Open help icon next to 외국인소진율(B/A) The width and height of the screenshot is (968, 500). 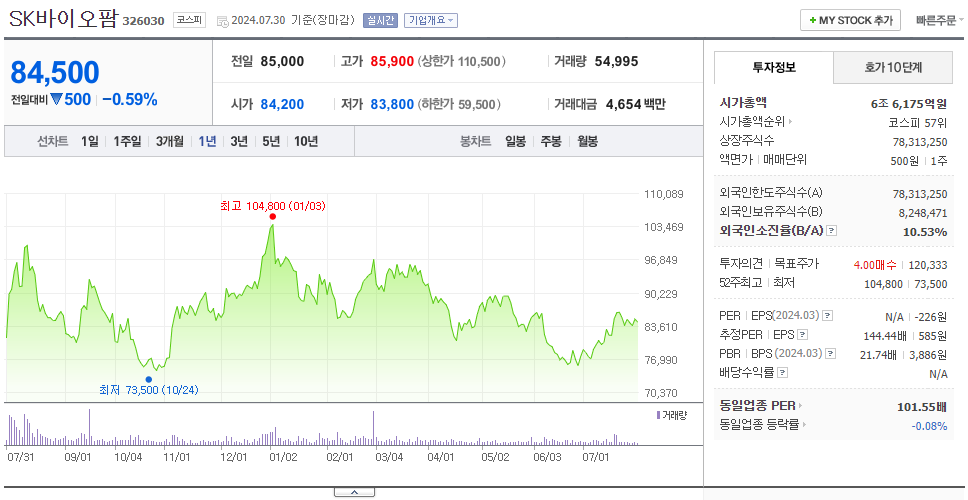[x=832, y=231]
